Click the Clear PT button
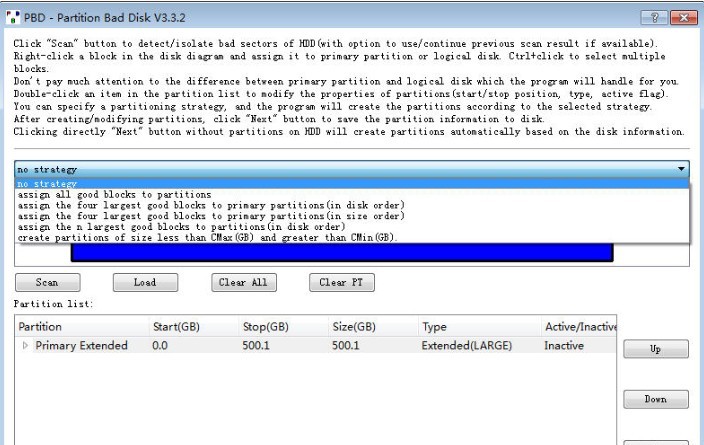 pyautogui.click(x=342, y=282)
